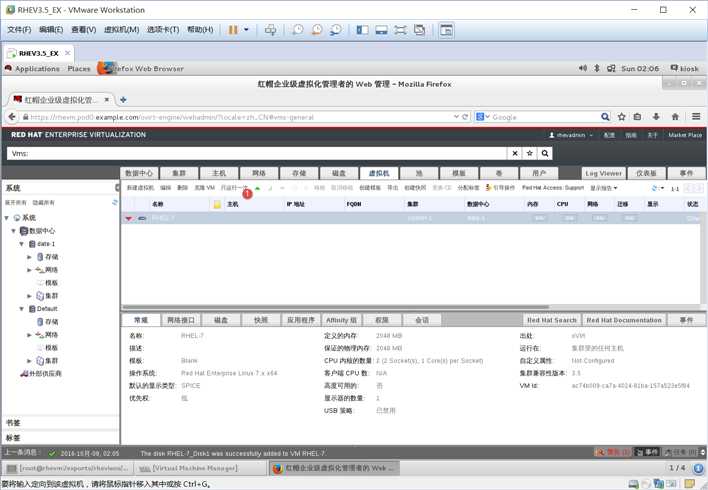Expand 存储 under data-1 in tree
This screenshot has width=708, height=490.
pyautogui.click(x=29, y=257)
